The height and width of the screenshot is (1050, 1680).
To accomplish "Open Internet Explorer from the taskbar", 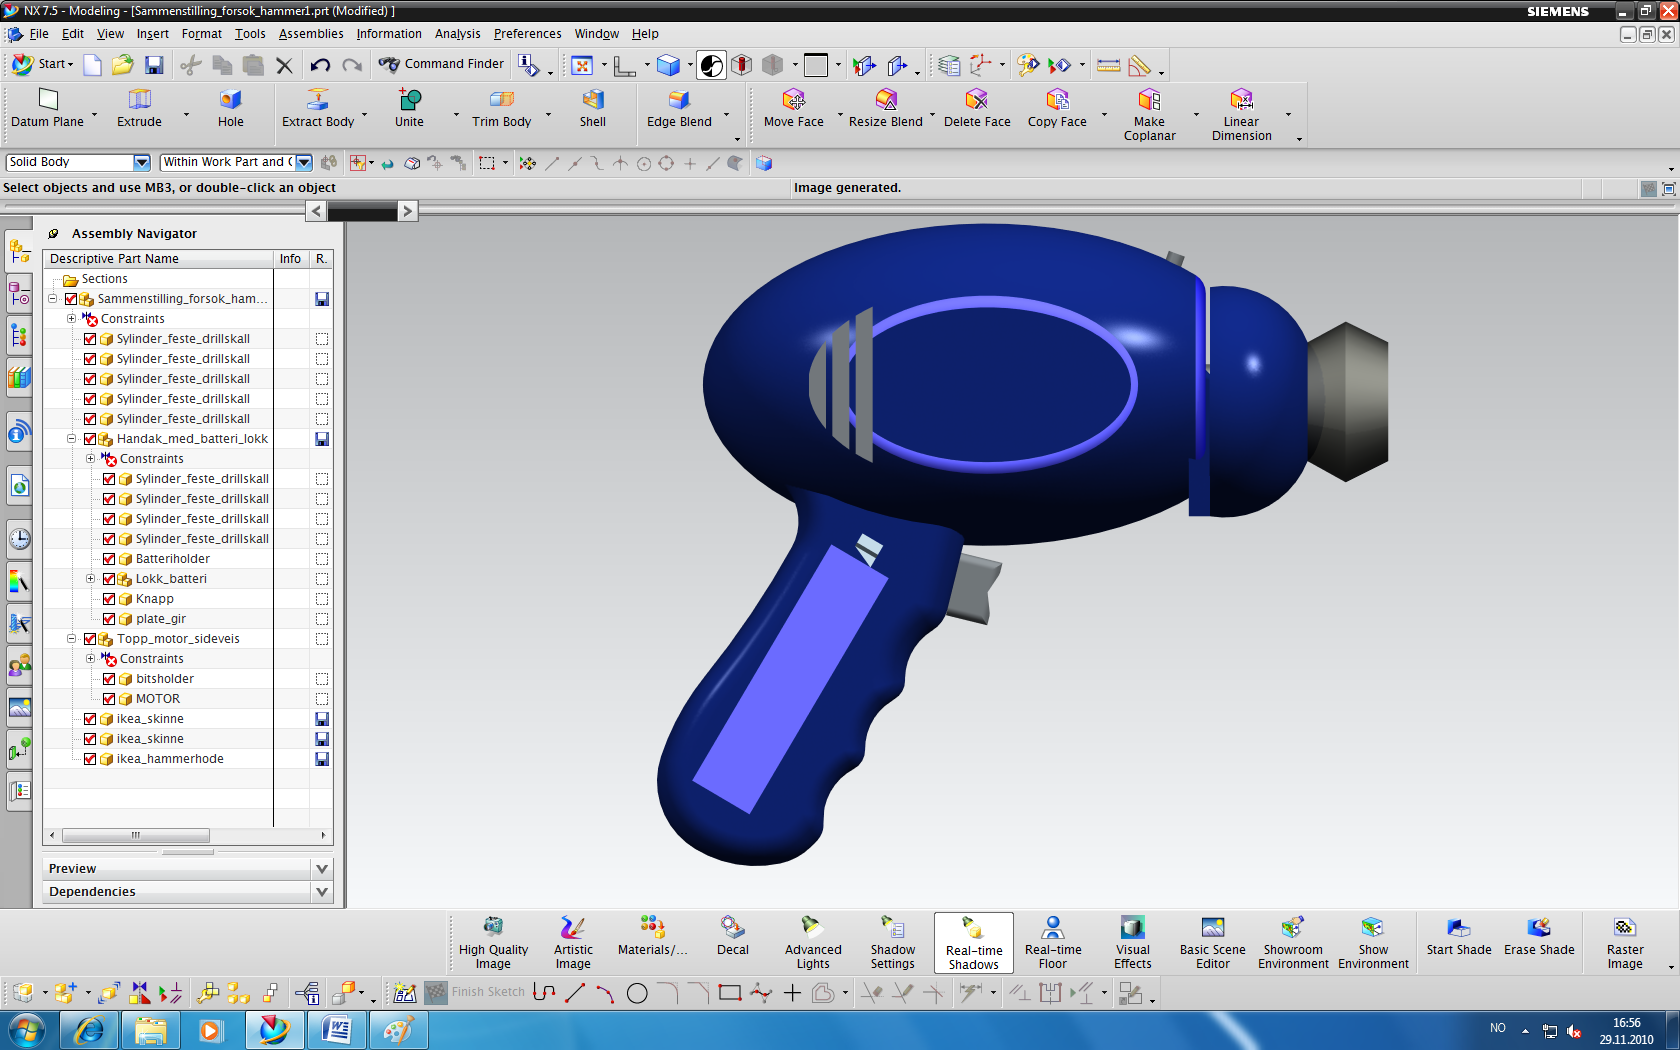I will pyautogui.click(x=89, y=1030).
